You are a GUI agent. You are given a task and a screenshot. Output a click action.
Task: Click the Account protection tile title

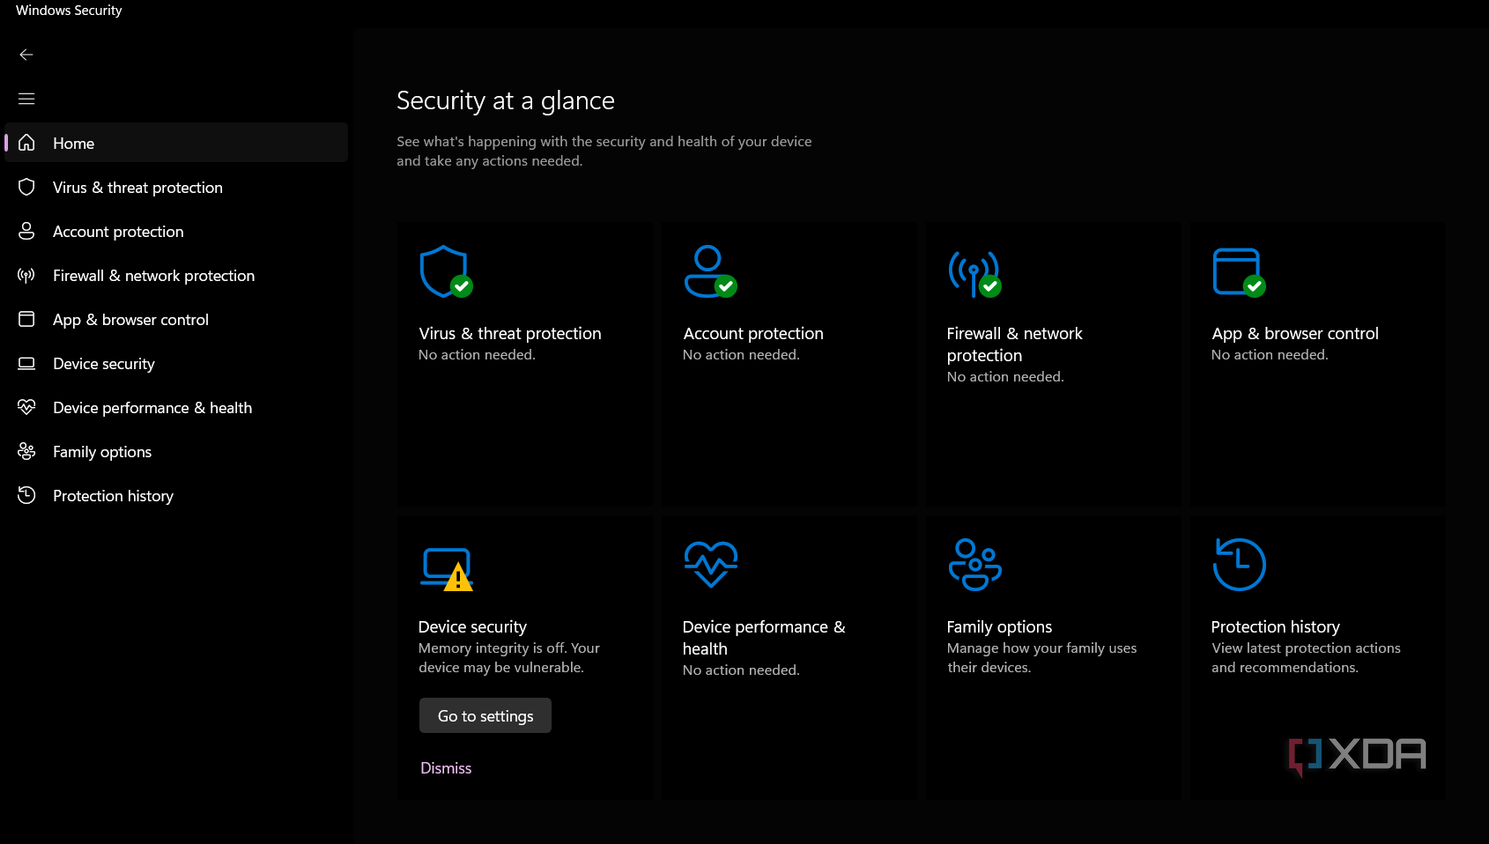point(753,334)
